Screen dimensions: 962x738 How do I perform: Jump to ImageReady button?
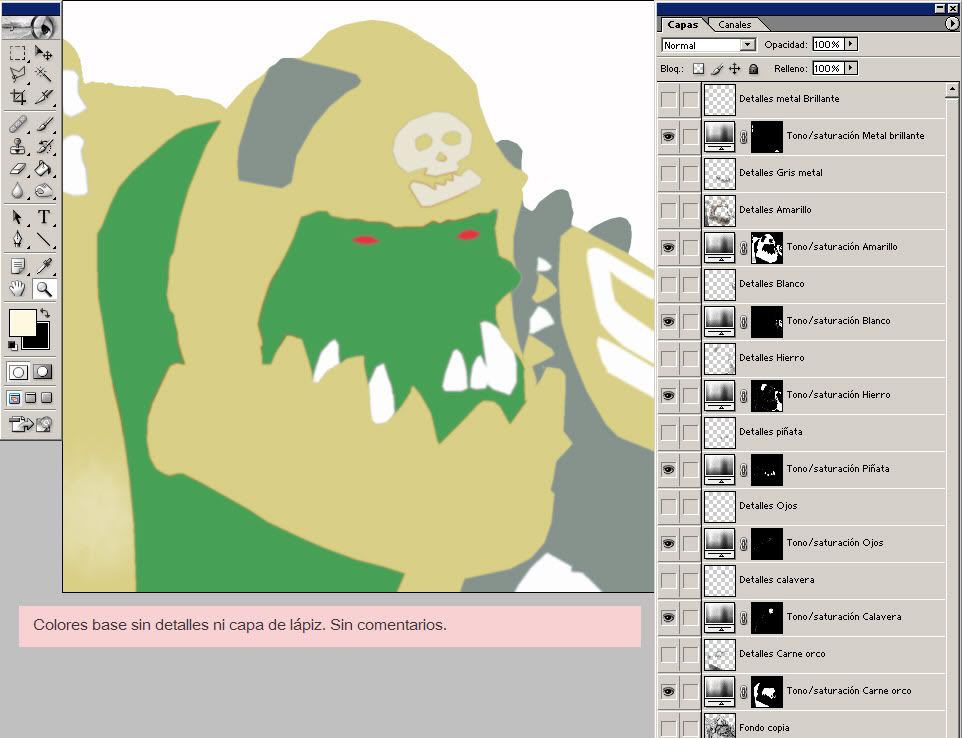pos(30,423)
